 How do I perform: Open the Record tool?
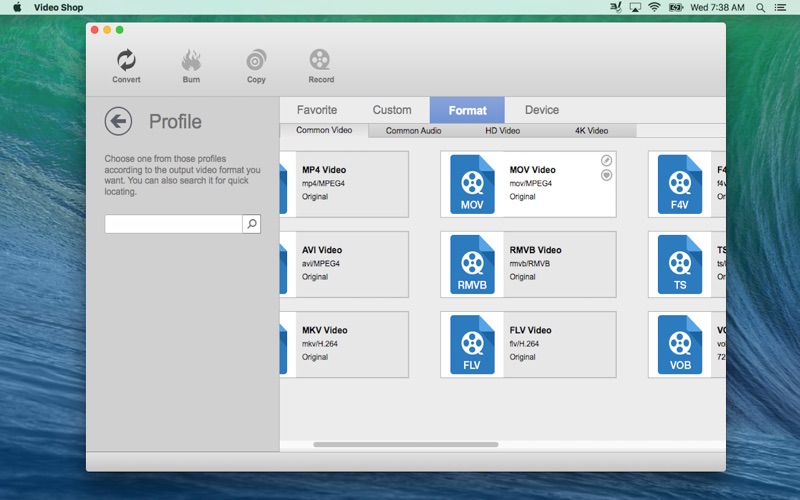321,66
